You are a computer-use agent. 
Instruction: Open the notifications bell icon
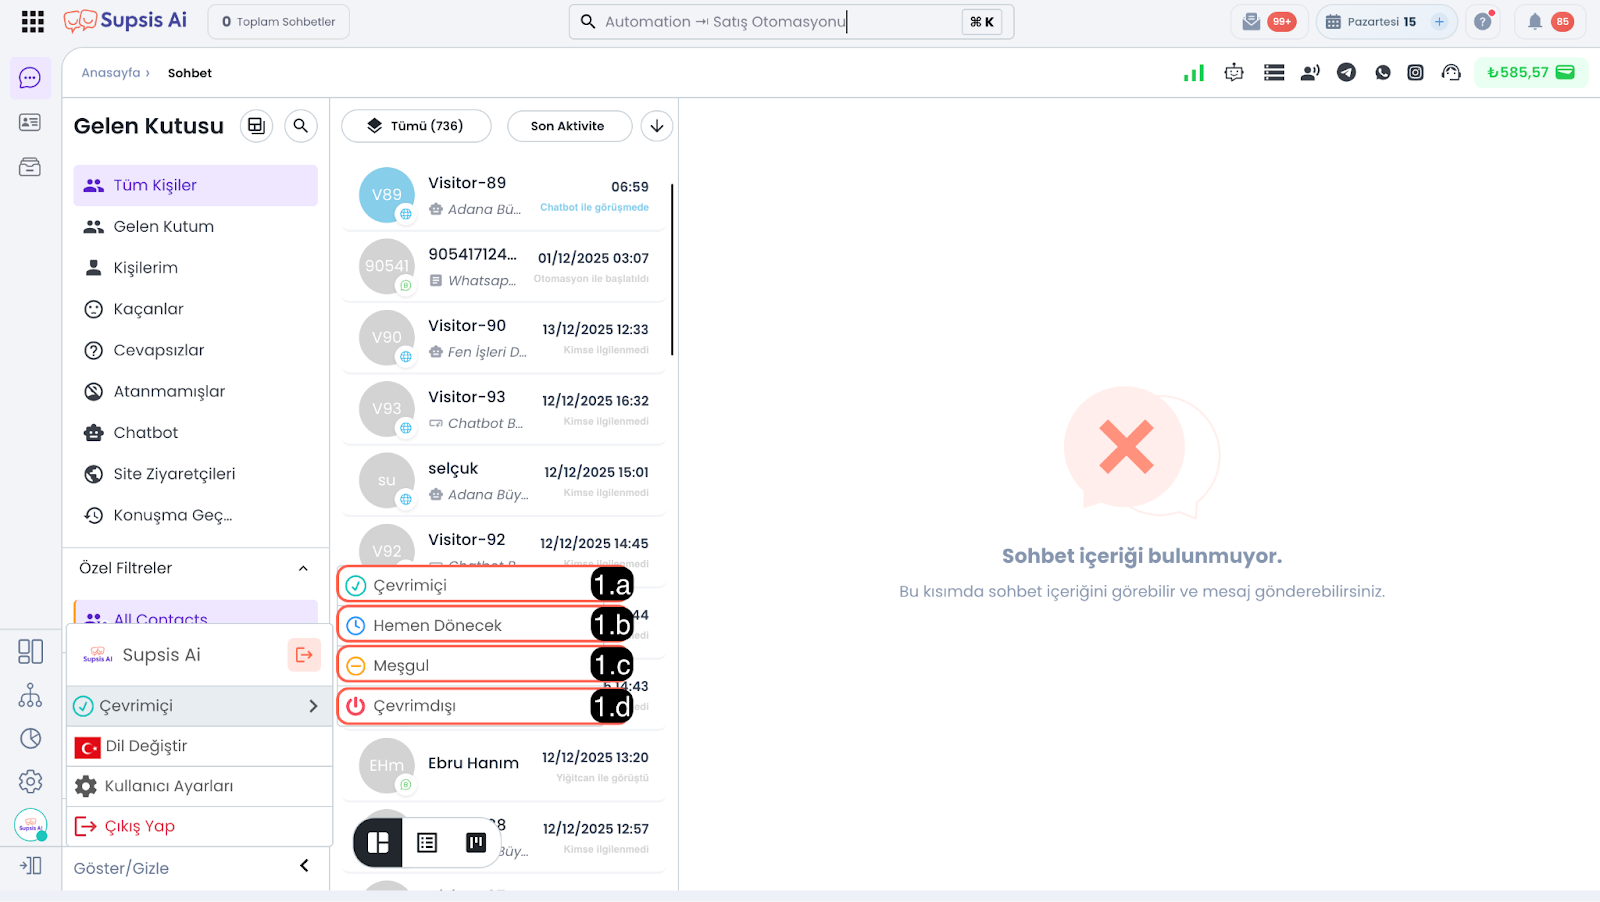coord(1534,21)
